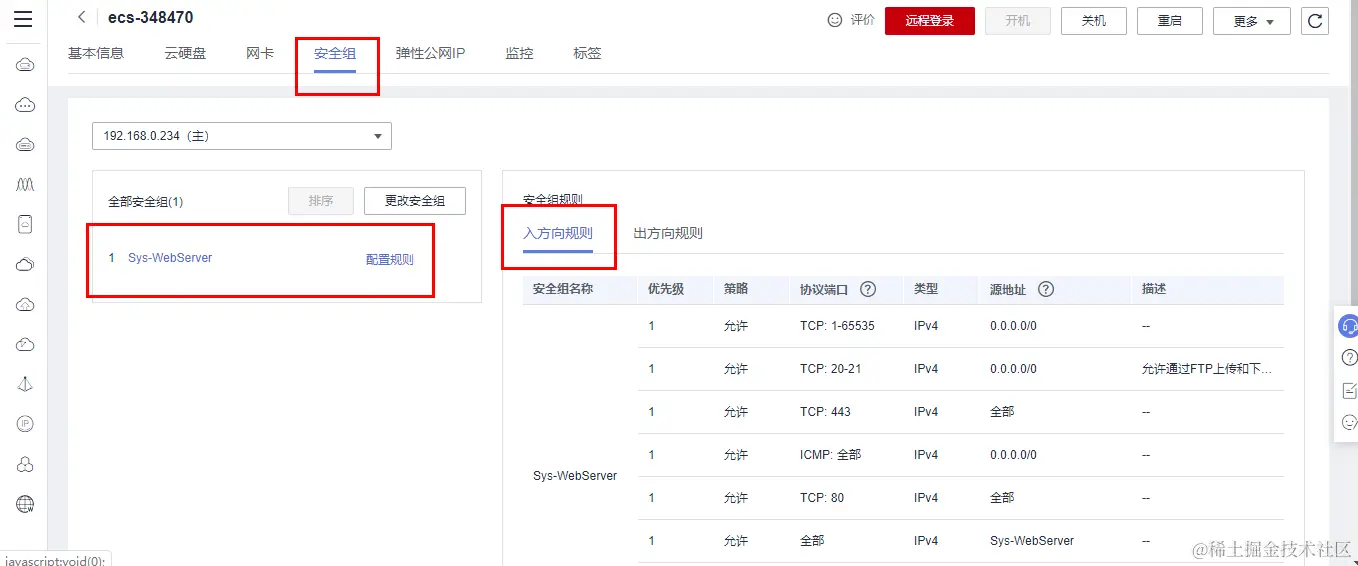Click the Sys-WebServer source address cell
The image size is (1358, 566).
(1032, 541)
